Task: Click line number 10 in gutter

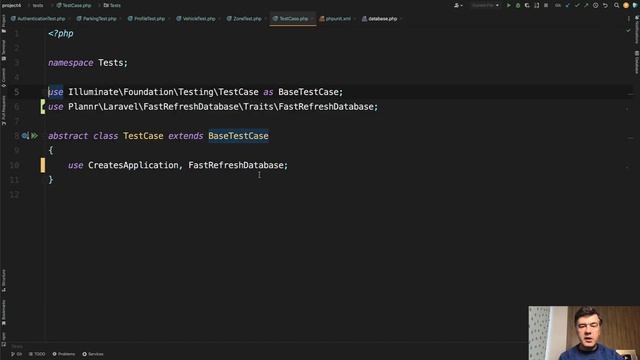Action: coord(14,165)
